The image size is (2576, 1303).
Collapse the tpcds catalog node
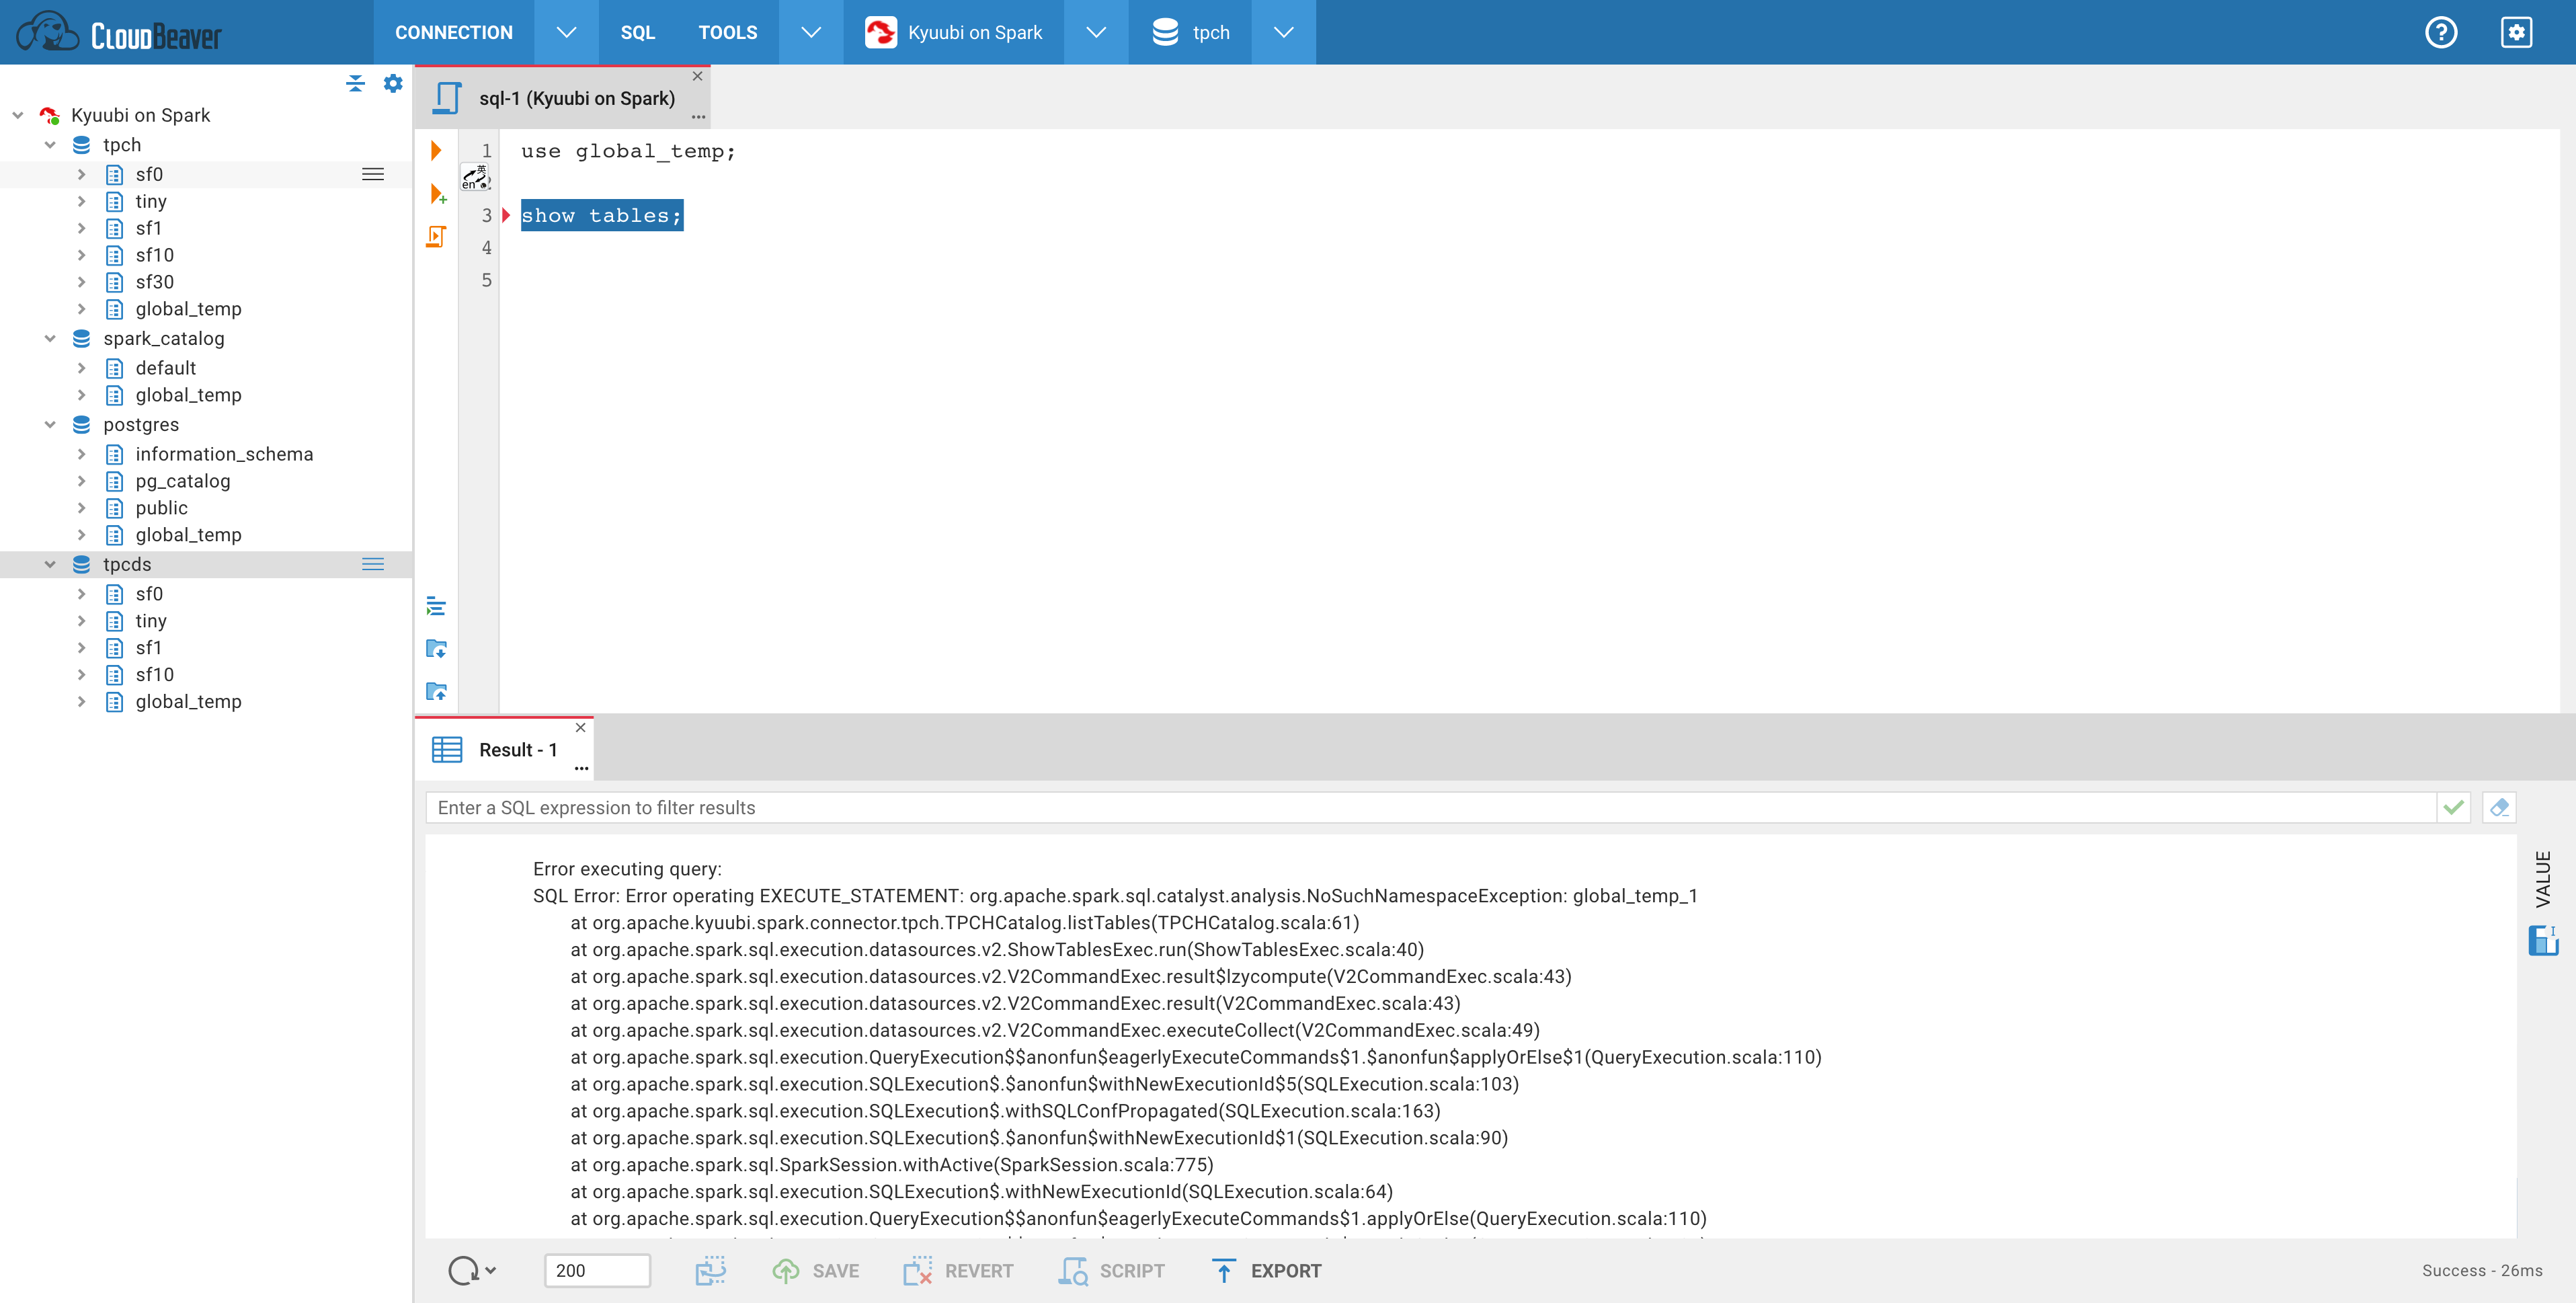tap(50, 564)
